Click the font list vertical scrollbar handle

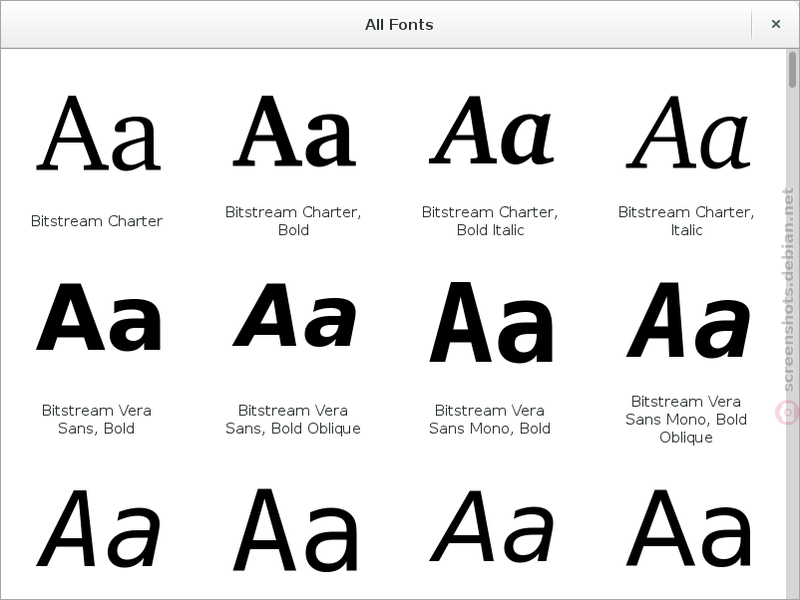pyautogui.click(x=792, y=69)
